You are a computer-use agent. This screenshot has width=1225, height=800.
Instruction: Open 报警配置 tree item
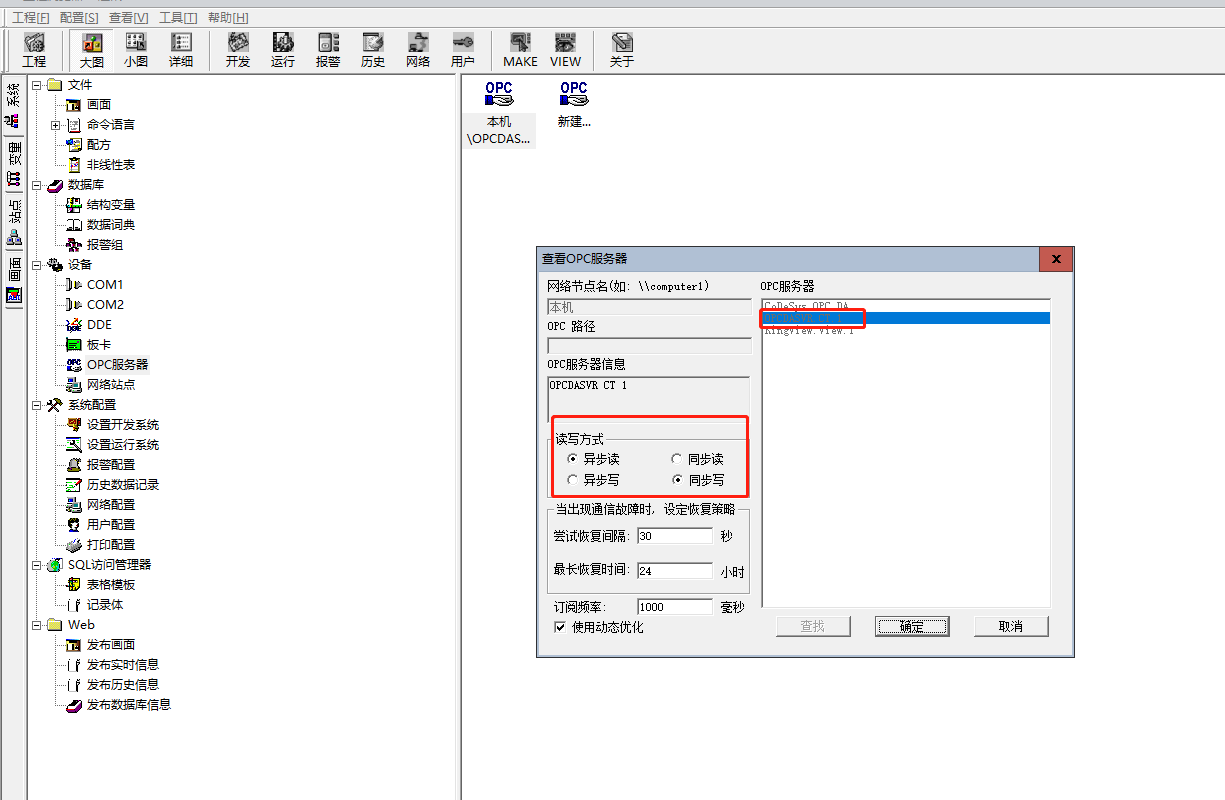point(110,464)
